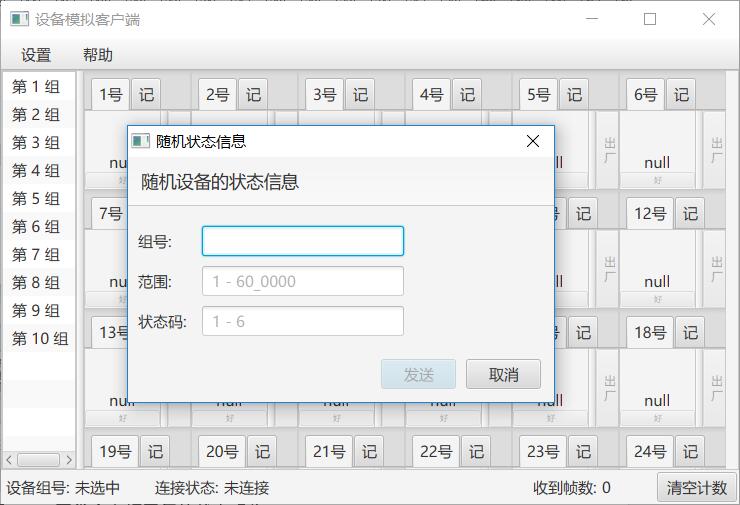
Task: Click the 清空计数 button
Action: click(697, 488)
